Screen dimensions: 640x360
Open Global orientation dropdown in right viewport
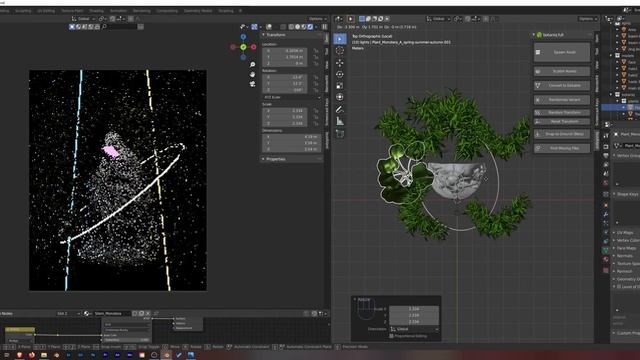click(x=438, y=19)
